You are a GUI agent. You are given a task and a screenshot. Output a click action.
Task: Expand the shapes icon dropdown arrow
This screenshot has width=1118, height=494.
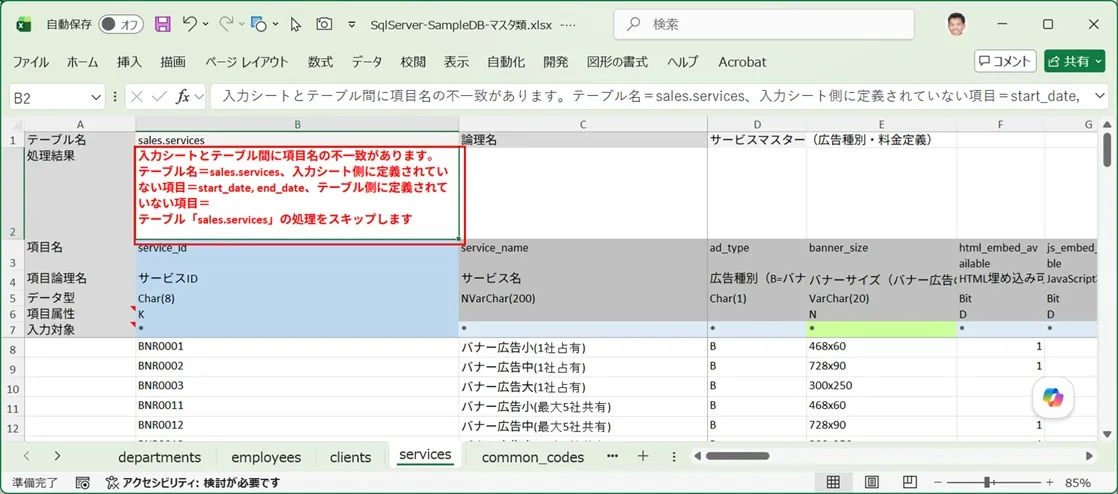pyautogui.click(x=275, y=25)
